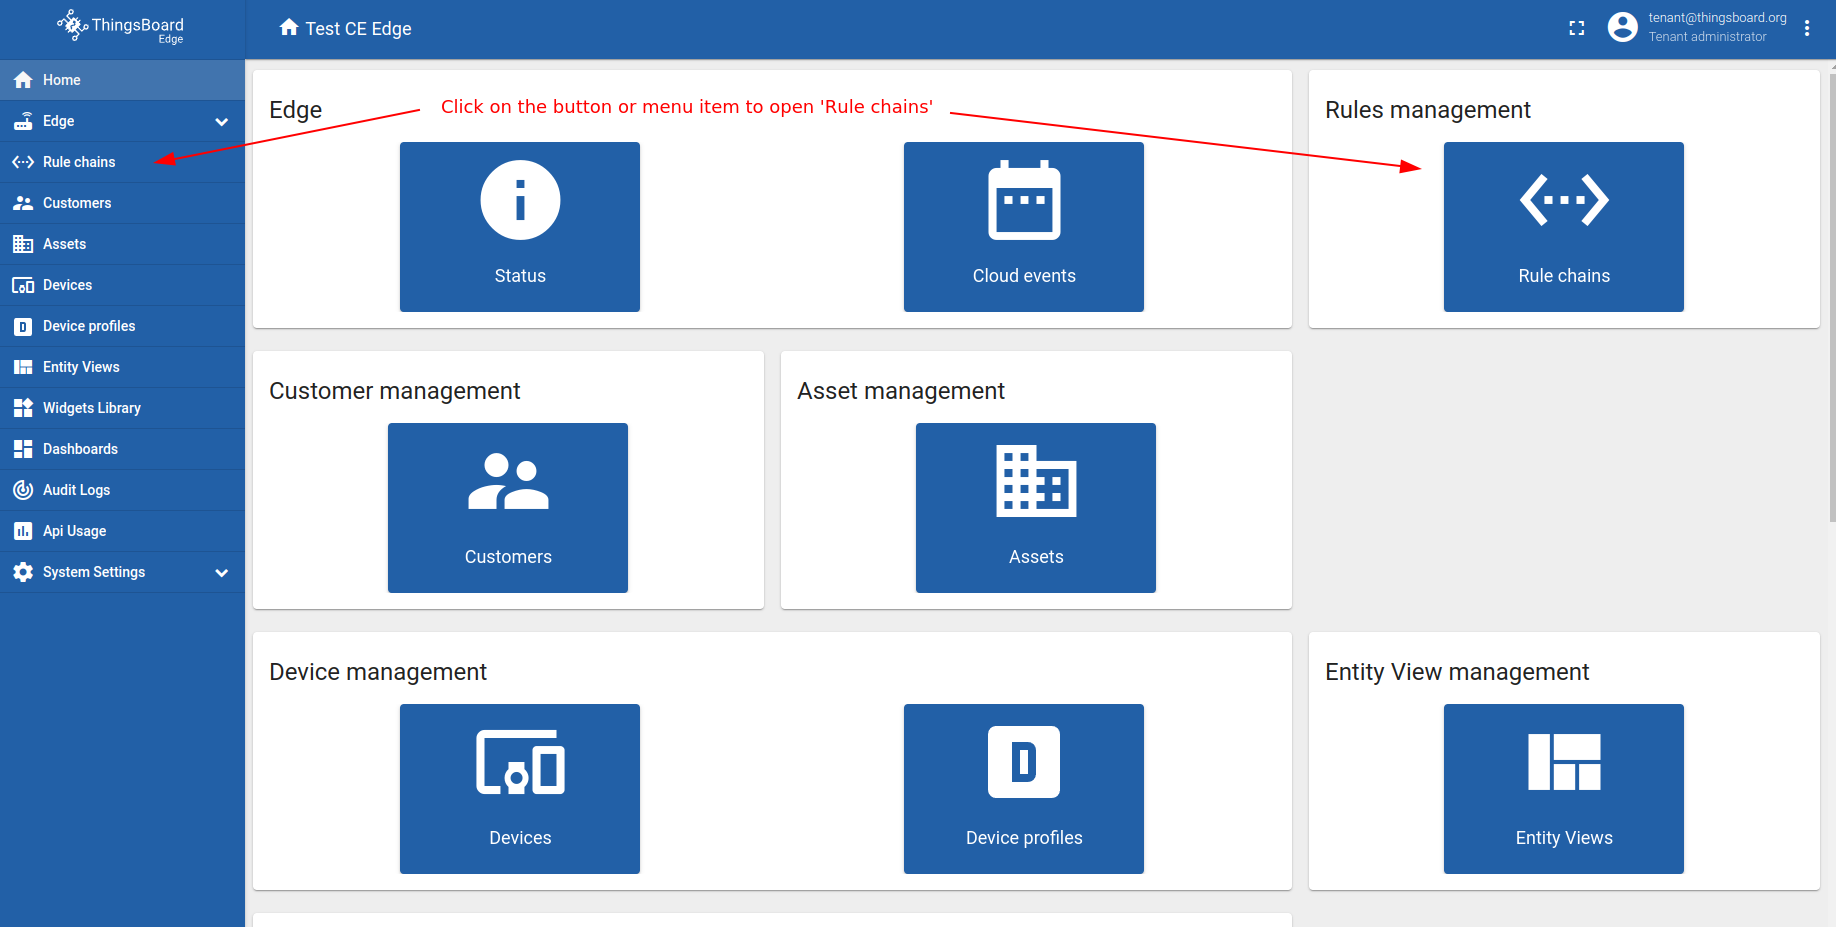Click the Device profiles icon in sidebar
The width and height of the screenshot is (1836, 927).
[x=23, y=326]
